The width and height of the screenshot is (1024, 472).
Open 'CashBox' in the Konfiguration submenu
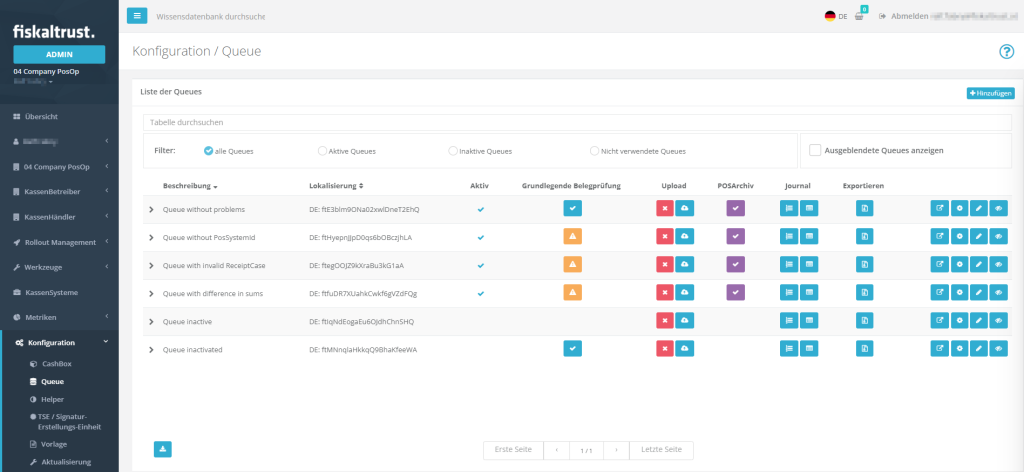click(54, 364)
